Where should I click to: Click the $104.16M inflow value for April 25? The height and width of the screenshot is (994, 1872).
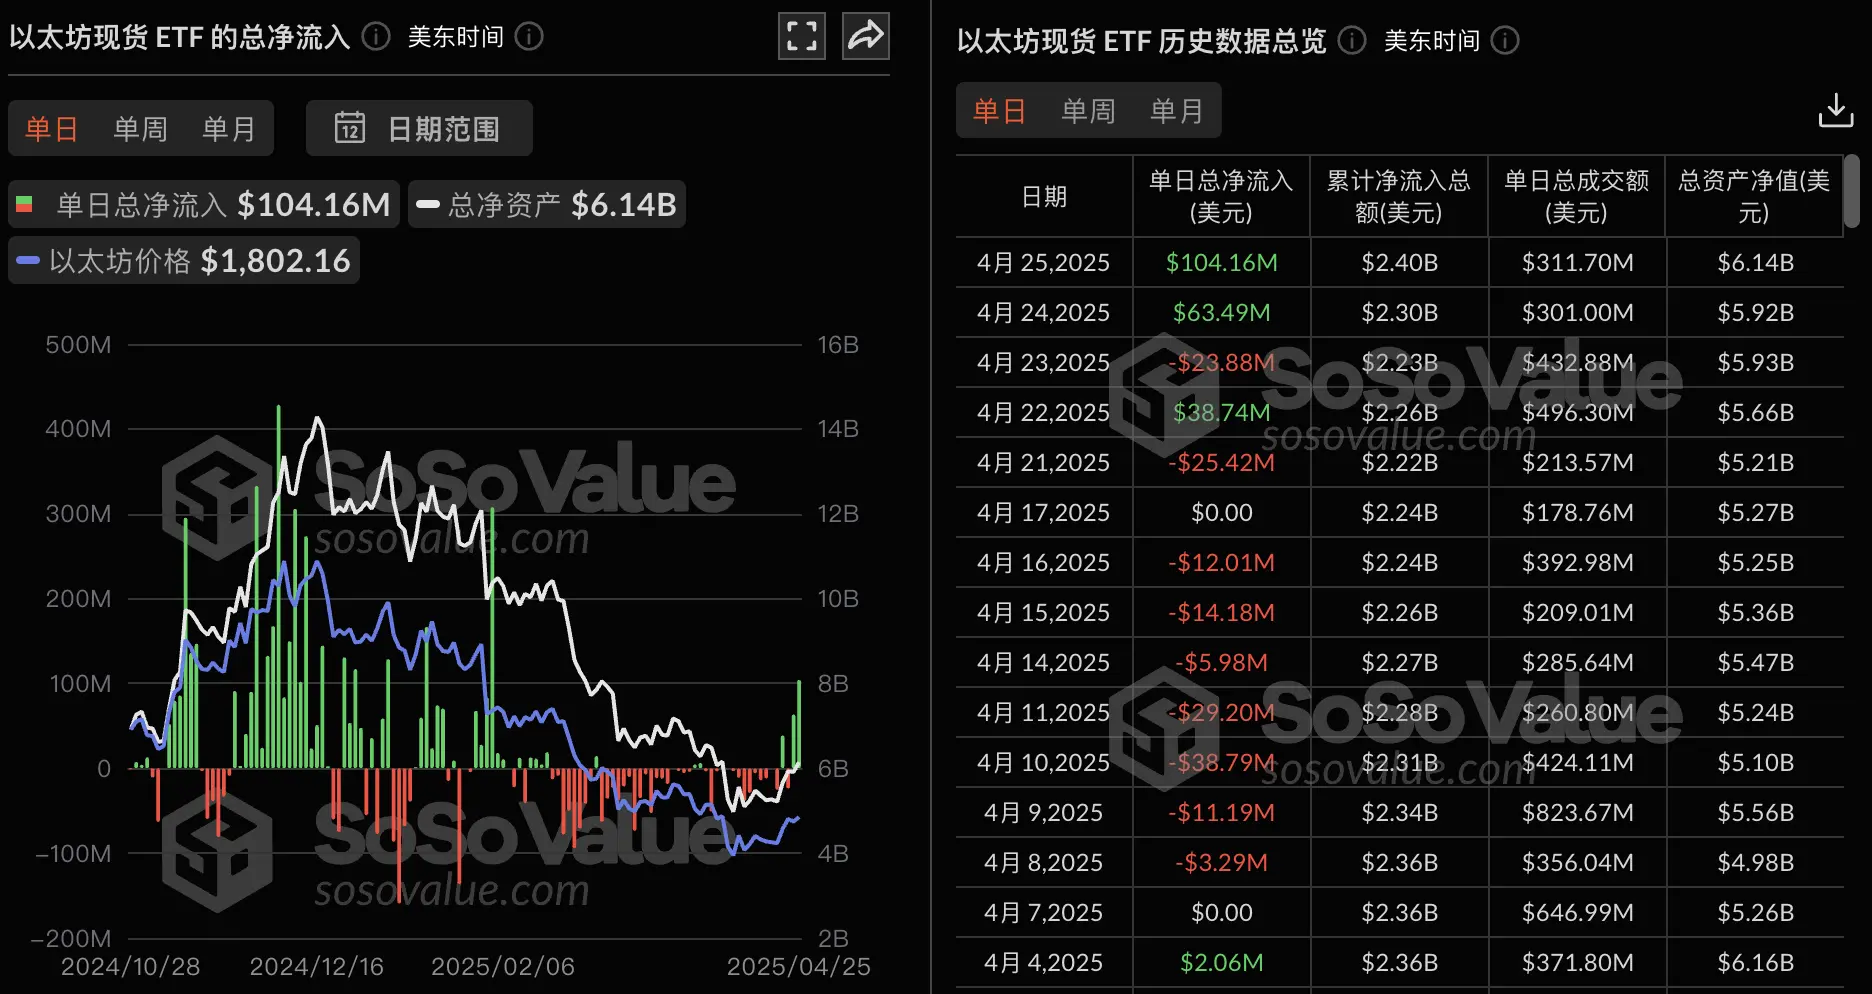point(1220,262)
